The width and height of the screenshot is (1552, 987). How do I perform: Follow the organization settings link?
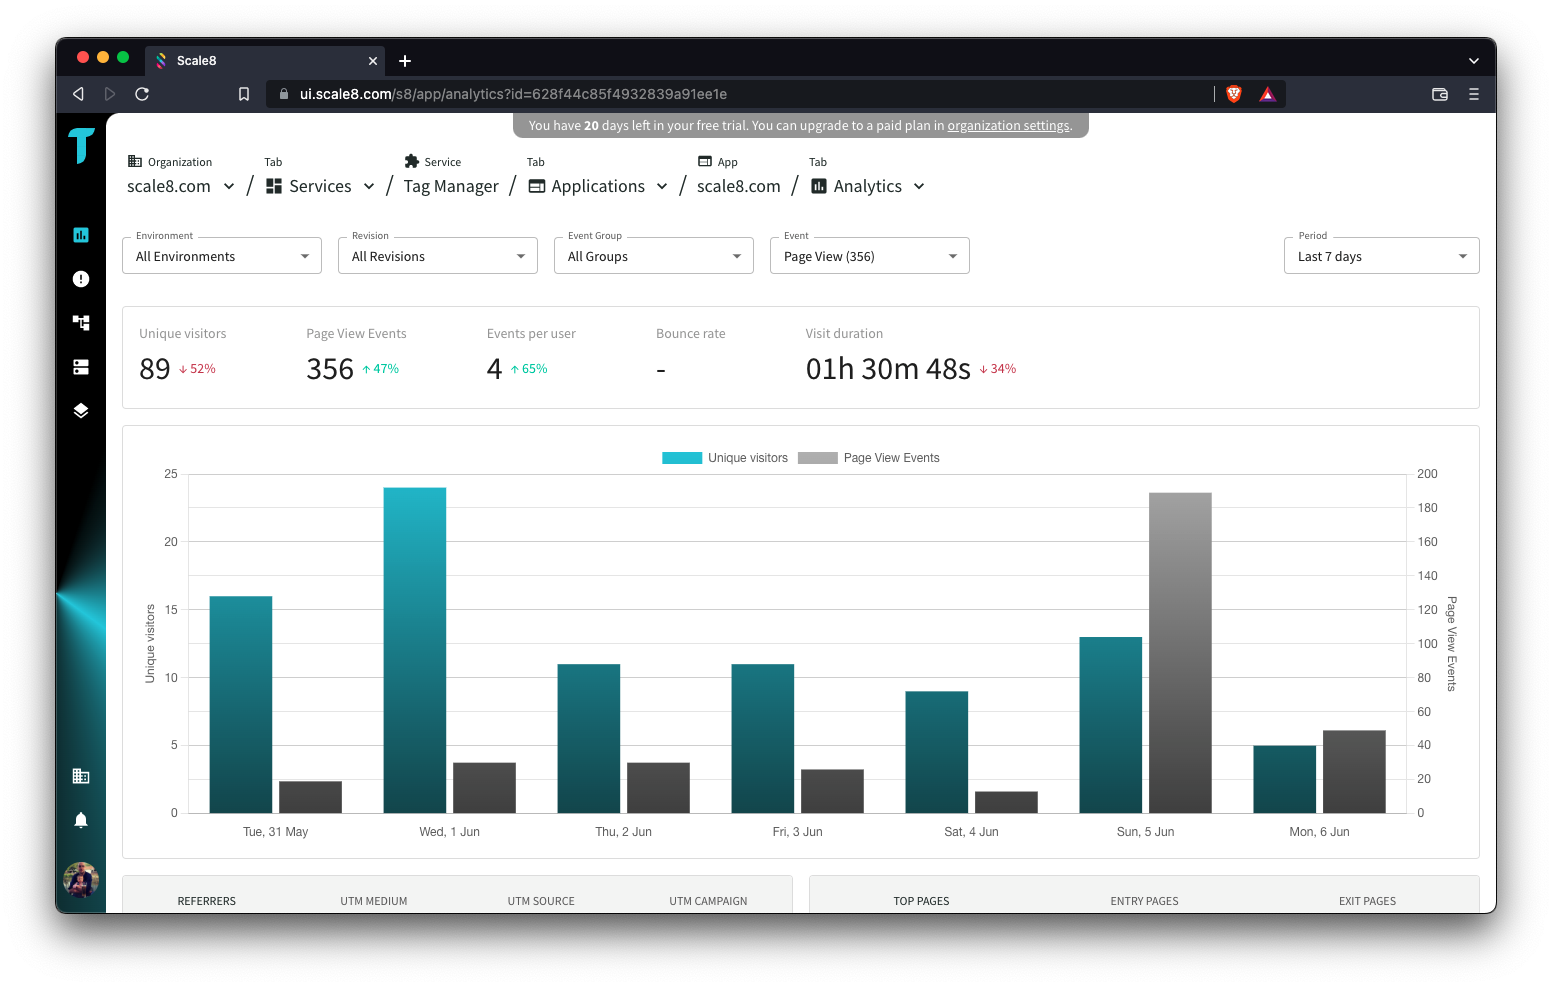(x=1008, y=126)
